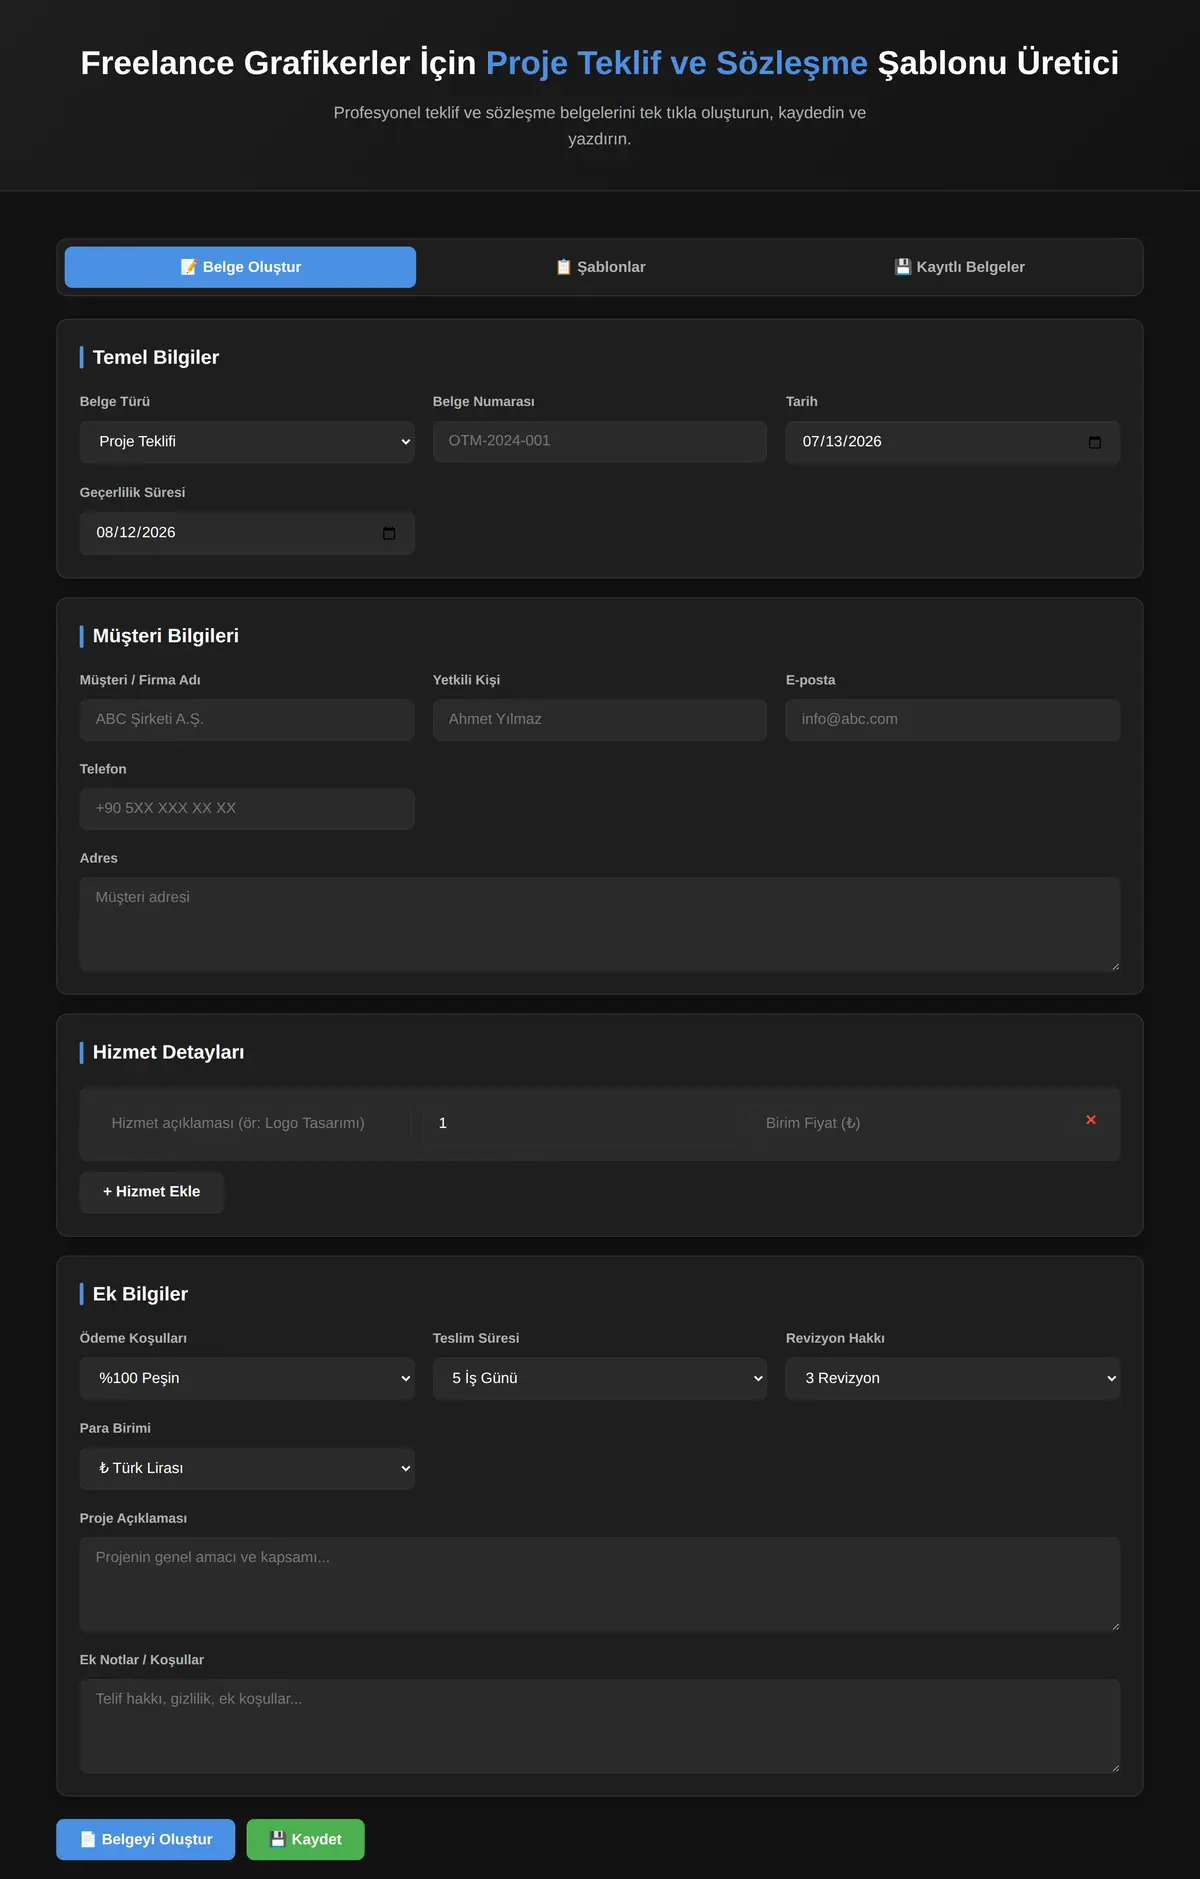This screenshot has width=1200, height=1879.
Task: Switch to the Belge Oluştur tab
Action: click(240, 267)
